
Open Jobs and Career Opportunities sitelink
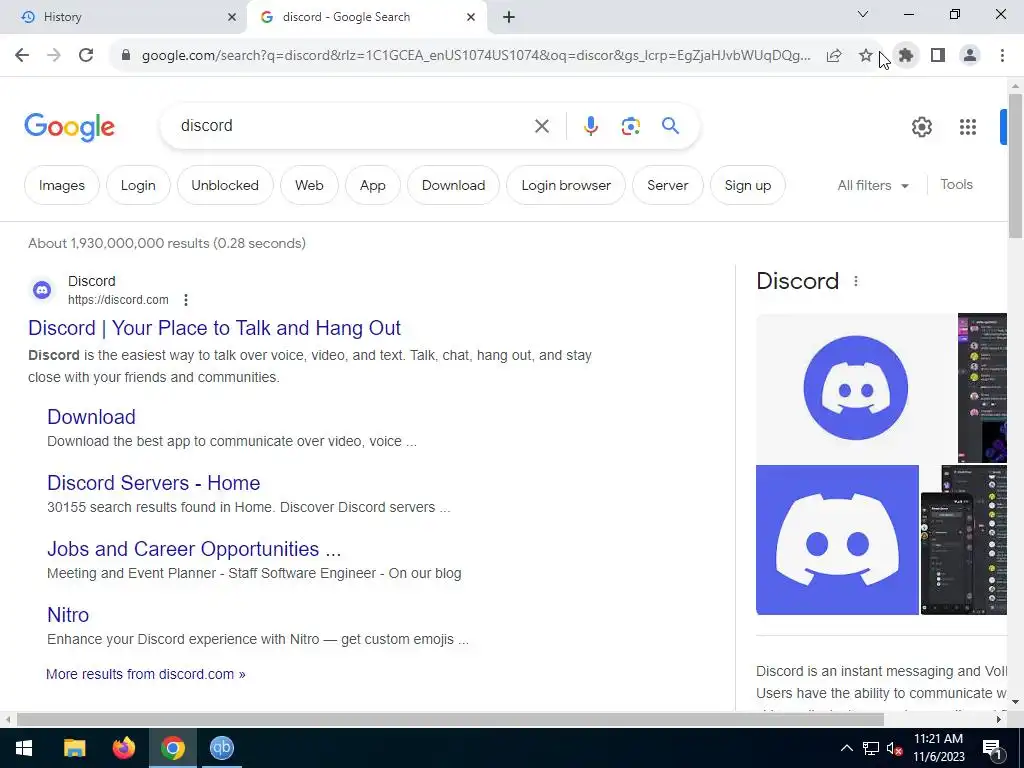point(194,549)
